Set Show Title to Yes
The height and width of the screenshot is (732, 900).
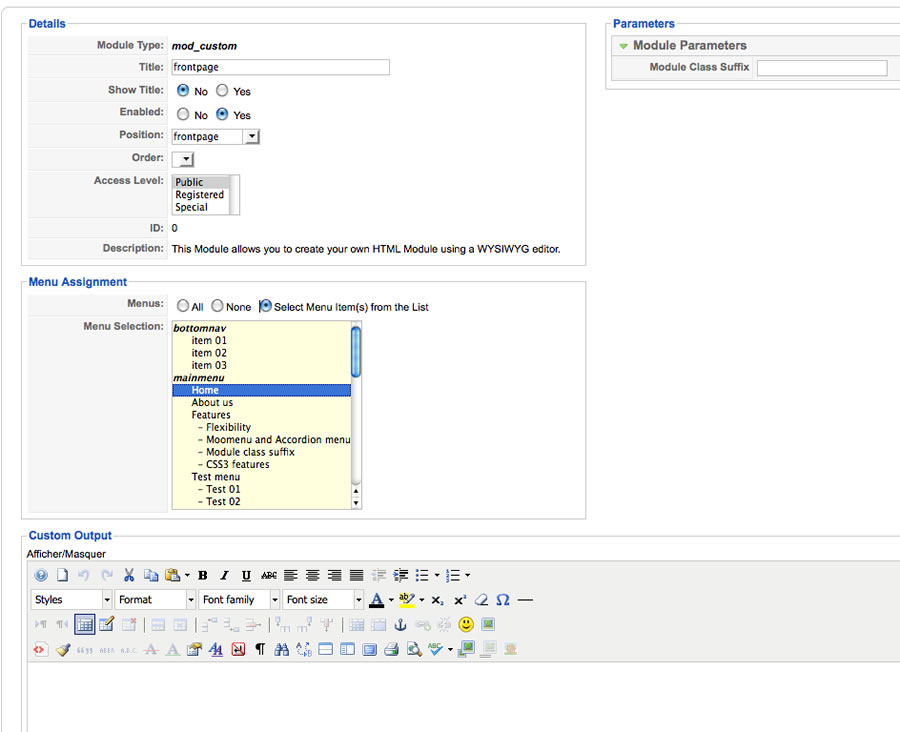[x=222, y=91]
